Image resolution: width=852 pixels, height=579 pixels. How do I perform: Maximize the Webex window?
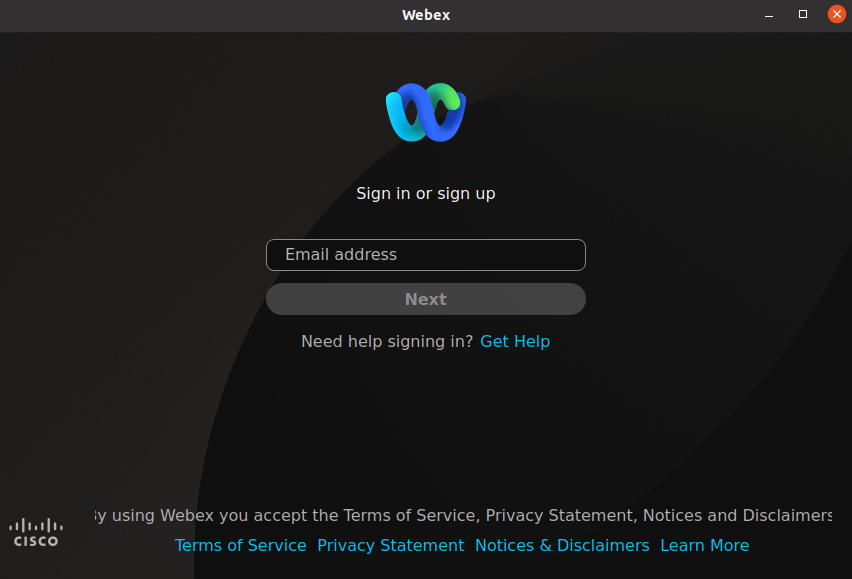tap(802, 14)
